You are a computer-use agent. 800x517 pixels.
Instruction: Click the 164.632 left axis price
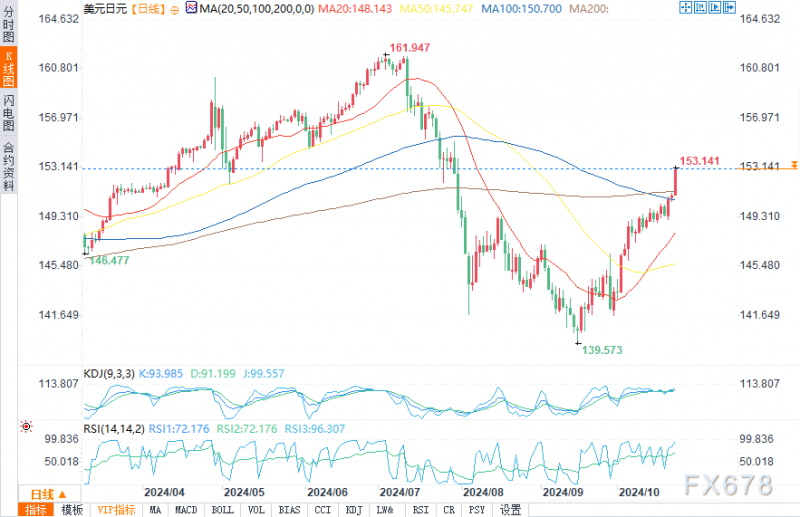pyautogui.click(x=59, y=19)
